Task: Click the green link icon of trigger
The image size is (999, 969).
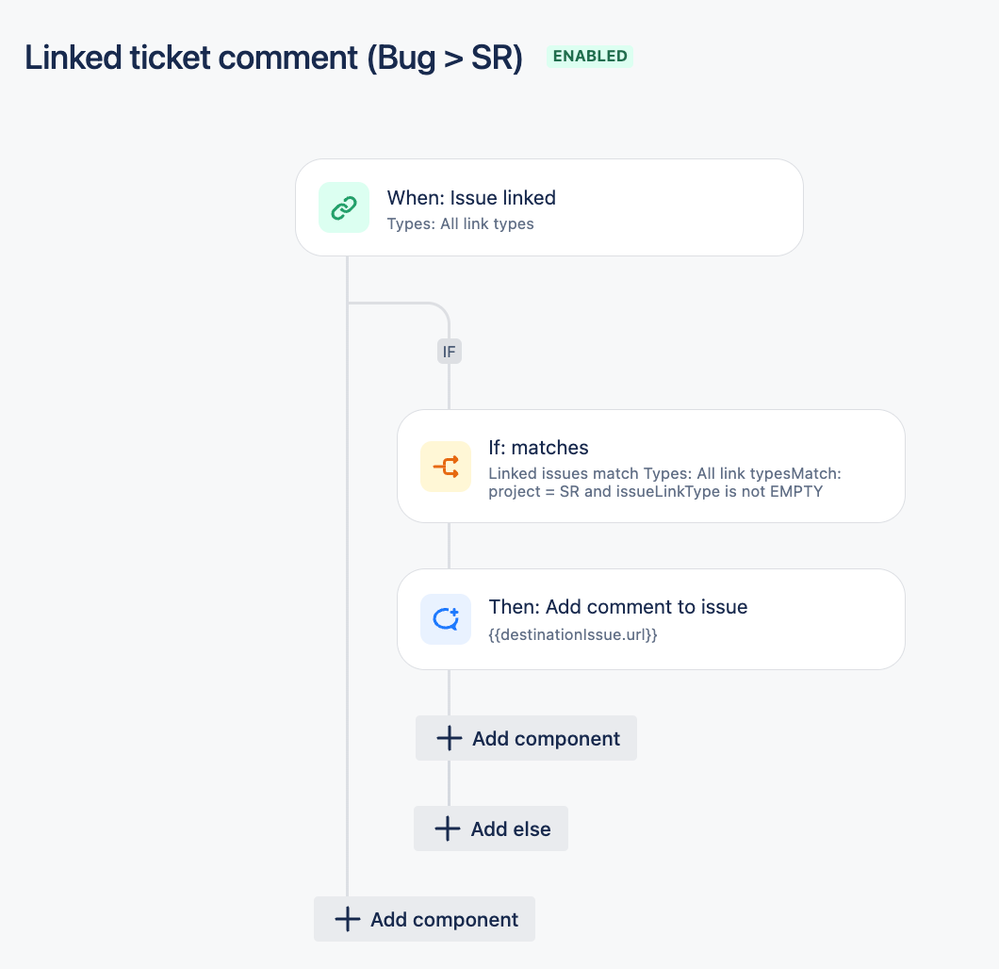Action: [344, 208]
